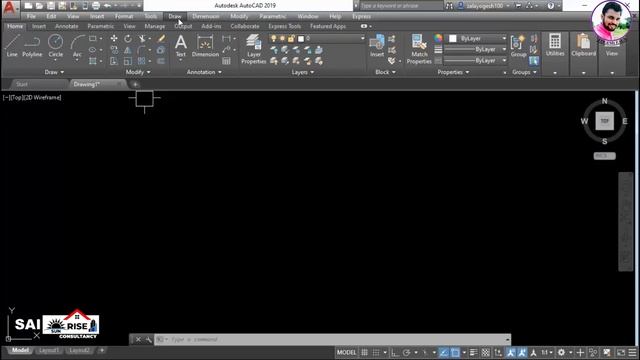Expand the Draw panel
This screenshot has width=640, height=360.
point(54,72)
